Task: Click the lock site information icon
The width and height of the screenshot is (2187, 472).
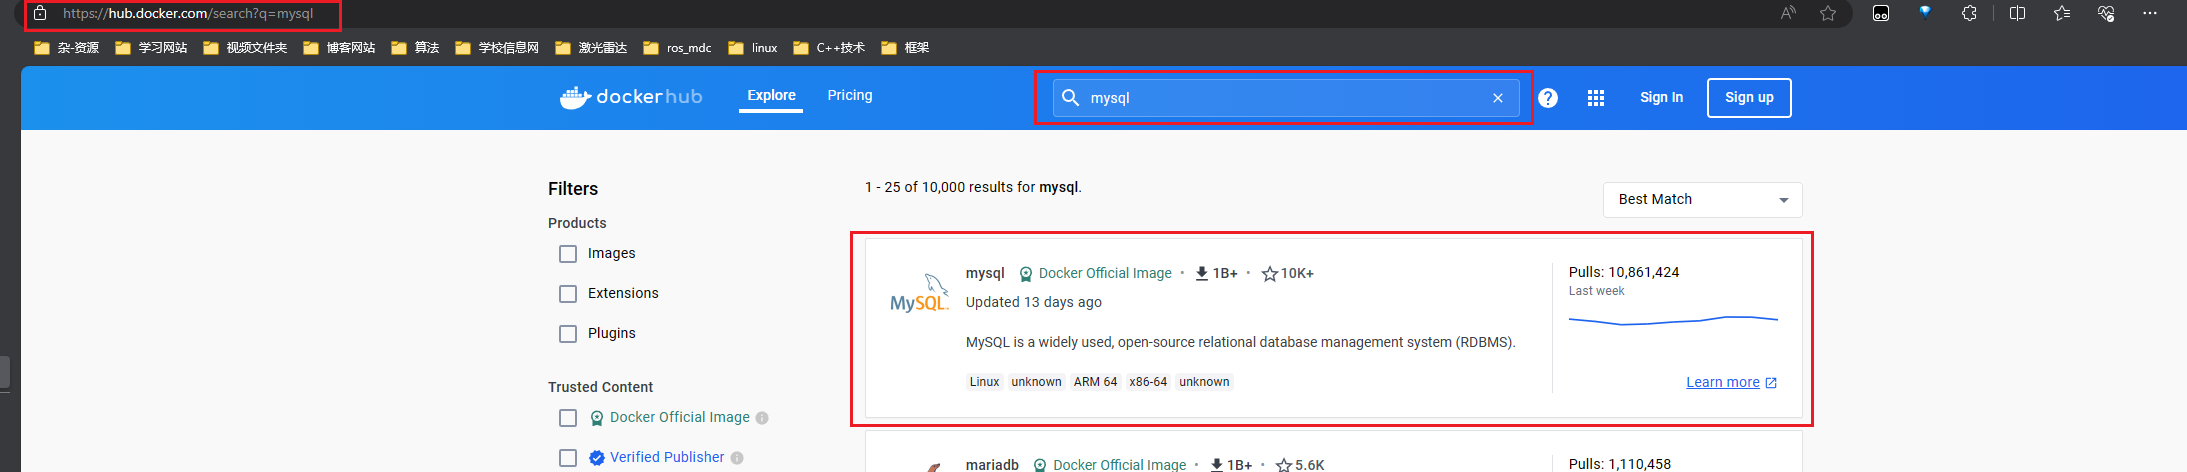Action: (40, 13)
